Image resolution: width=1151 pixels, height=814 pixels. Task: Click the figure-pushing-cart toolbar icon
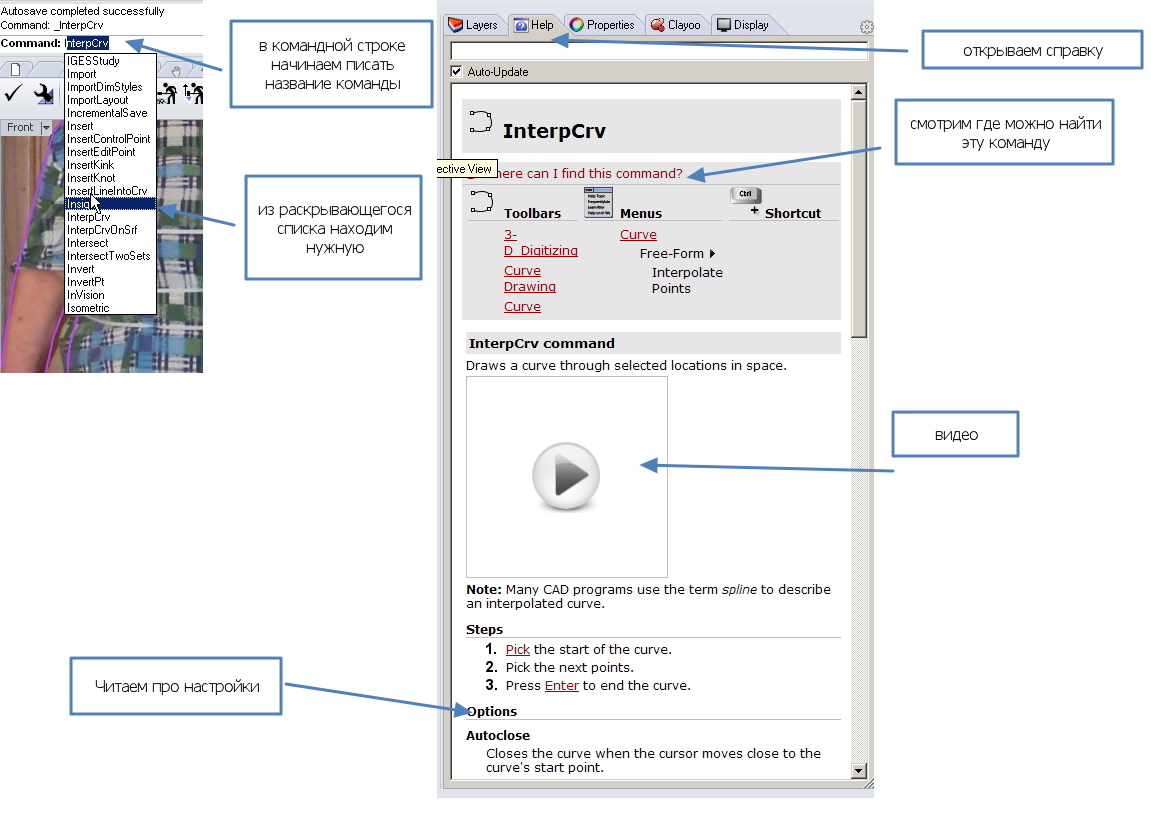pyautogui.click(x=169, y=94)
